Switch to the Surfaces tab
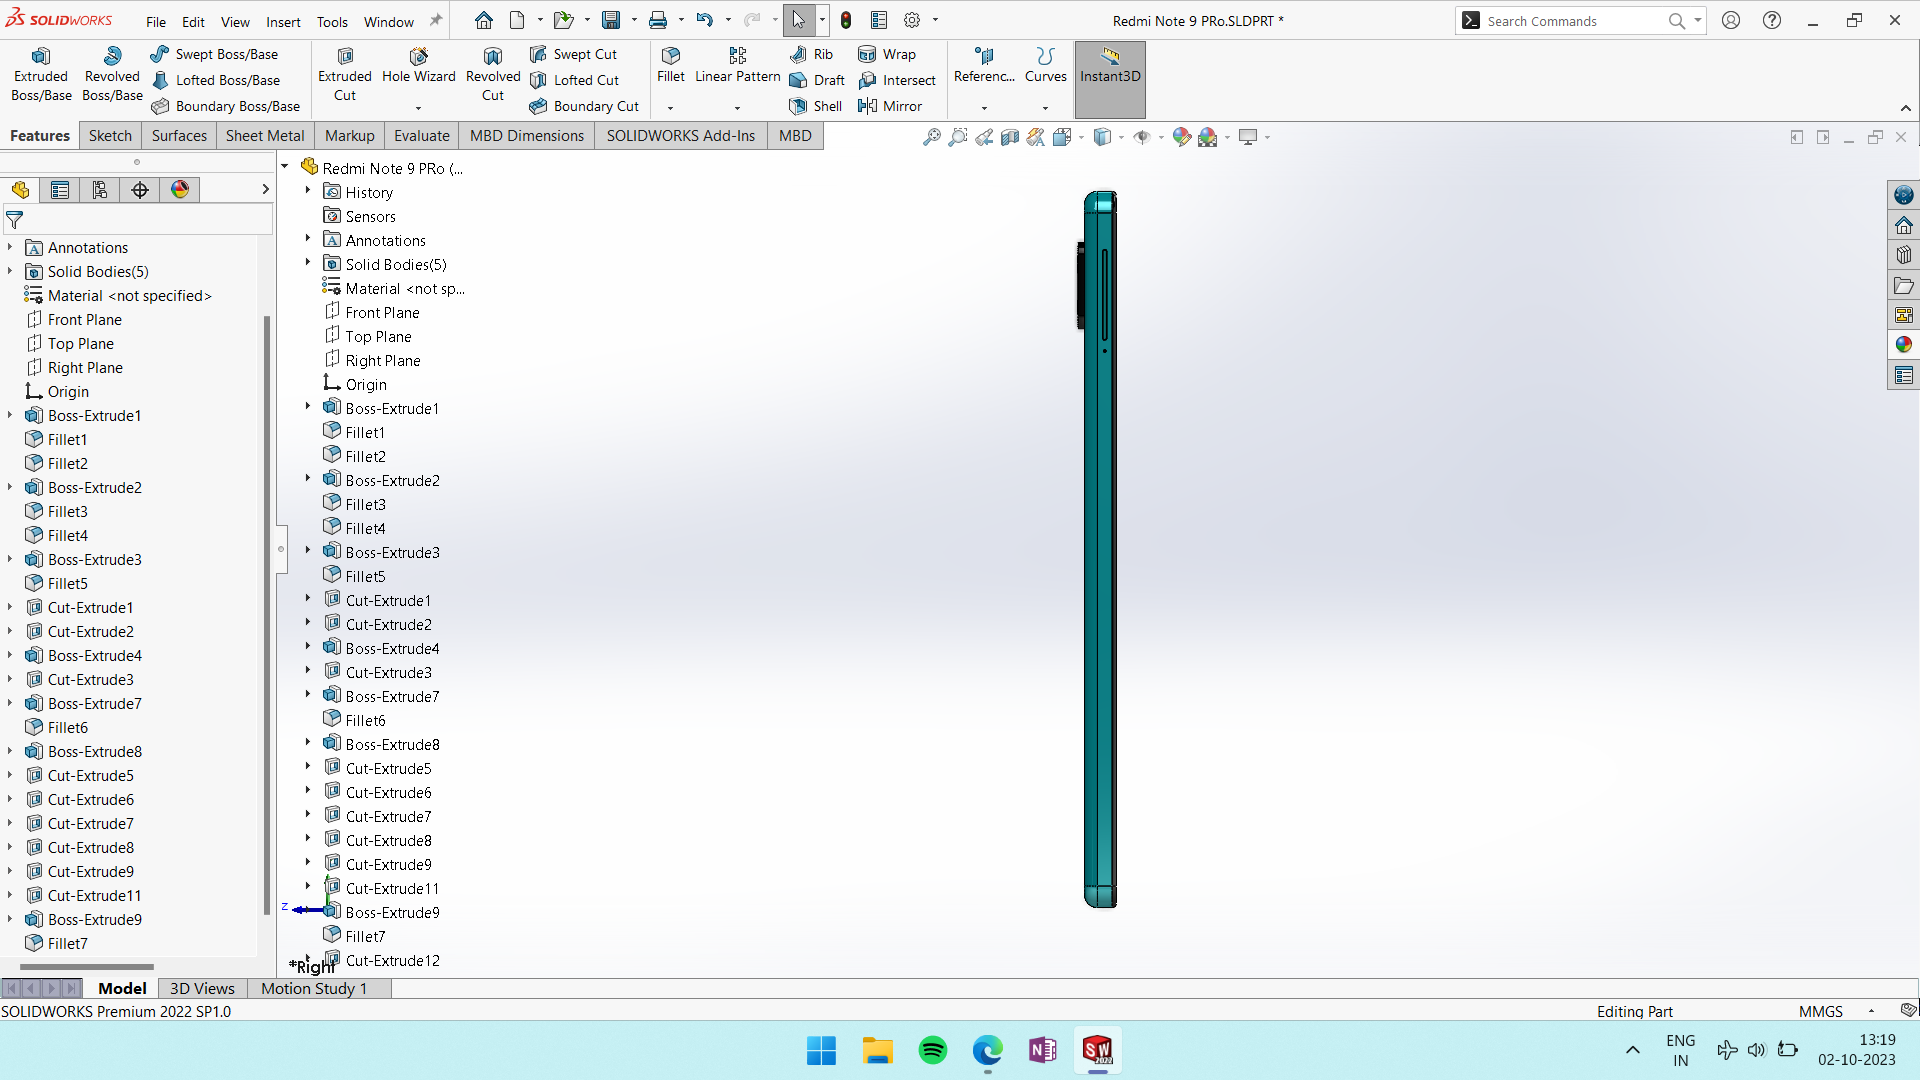The width and height of the screenshot is (1920, 1080). [179, 136]
